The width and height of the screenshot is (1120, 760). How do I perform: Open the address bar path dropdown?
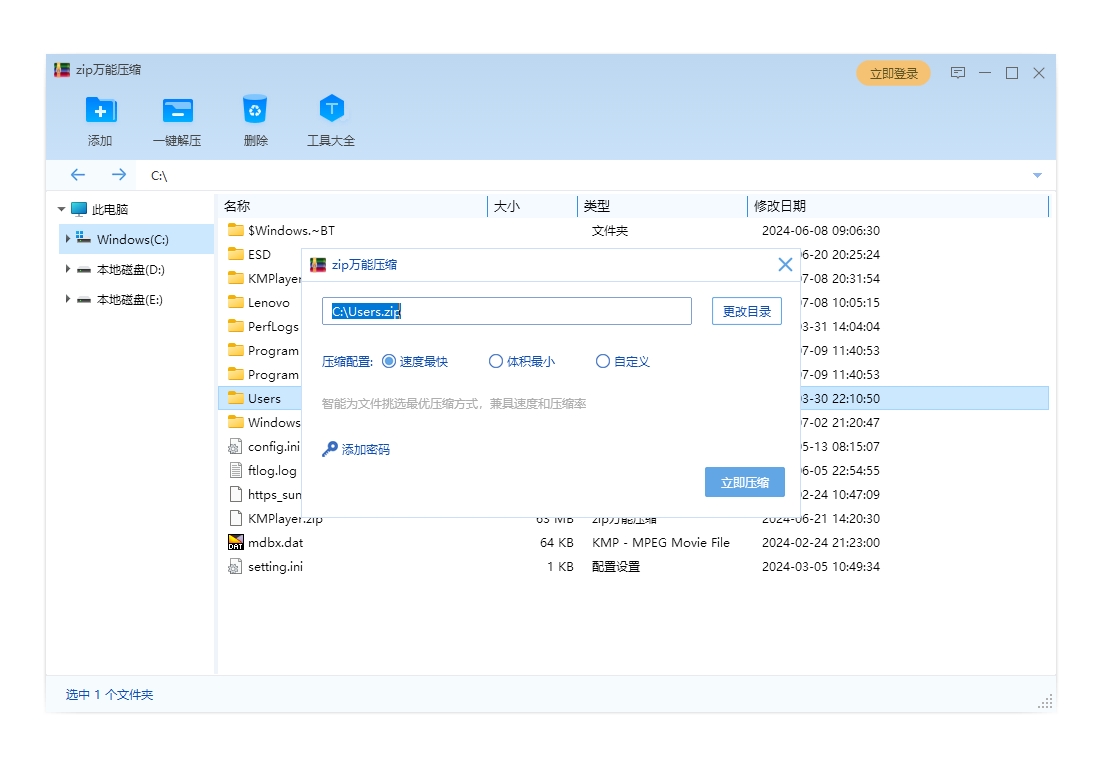(1037, 176)
